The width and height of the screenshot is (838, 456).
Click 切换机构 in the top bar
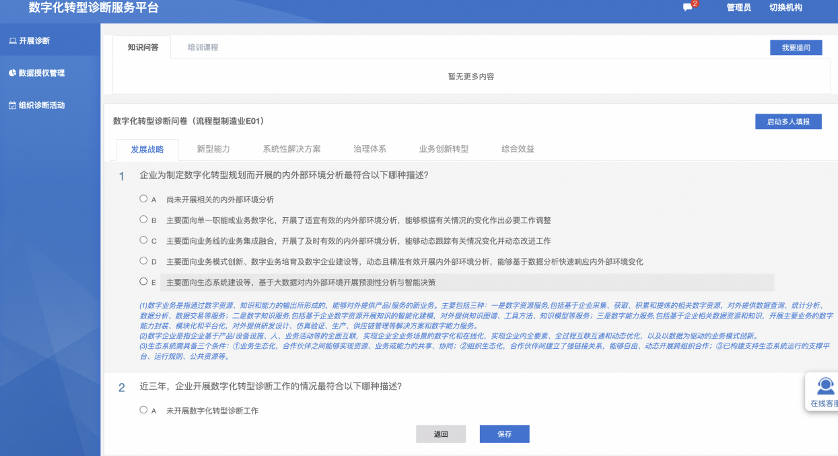pyautogui.click(x=786, y=7)
